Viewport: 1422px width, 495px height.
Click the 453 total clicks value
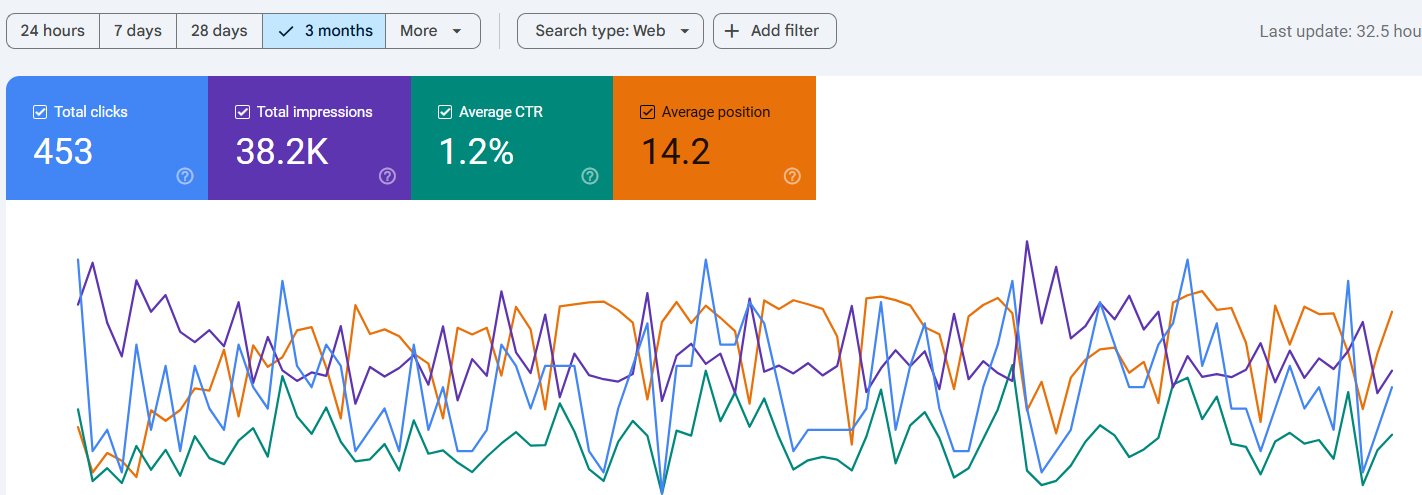pyautogui.click(x=63, y=152)
